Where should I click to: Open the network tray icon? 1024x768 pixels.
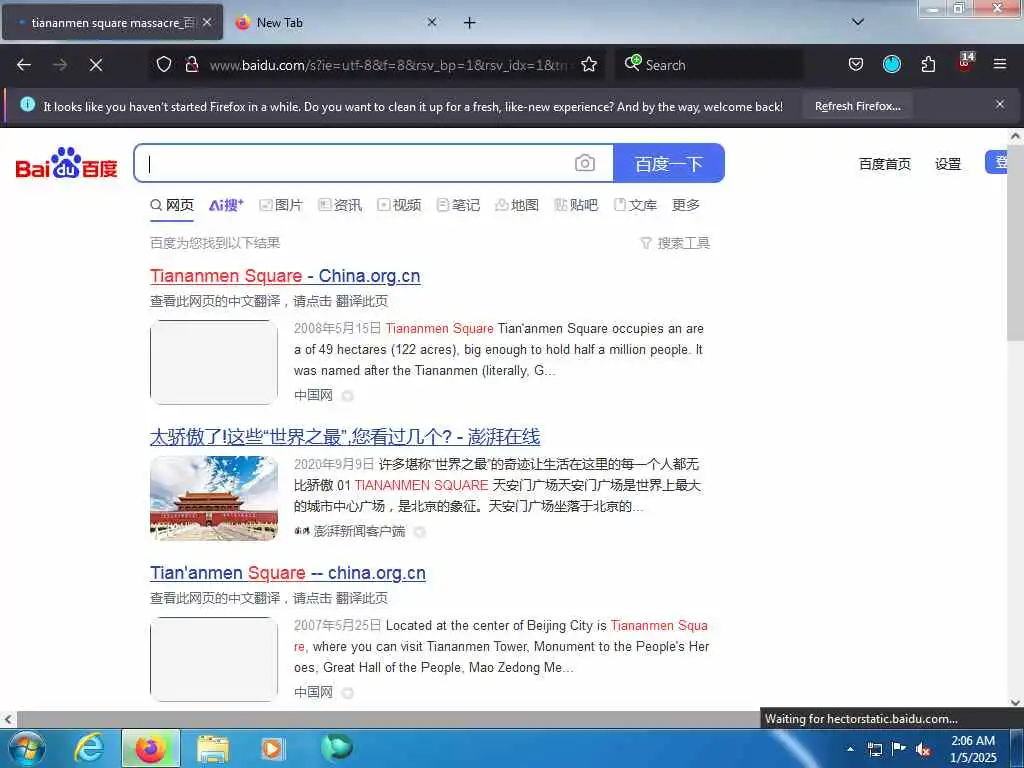[x=875, y=749]
